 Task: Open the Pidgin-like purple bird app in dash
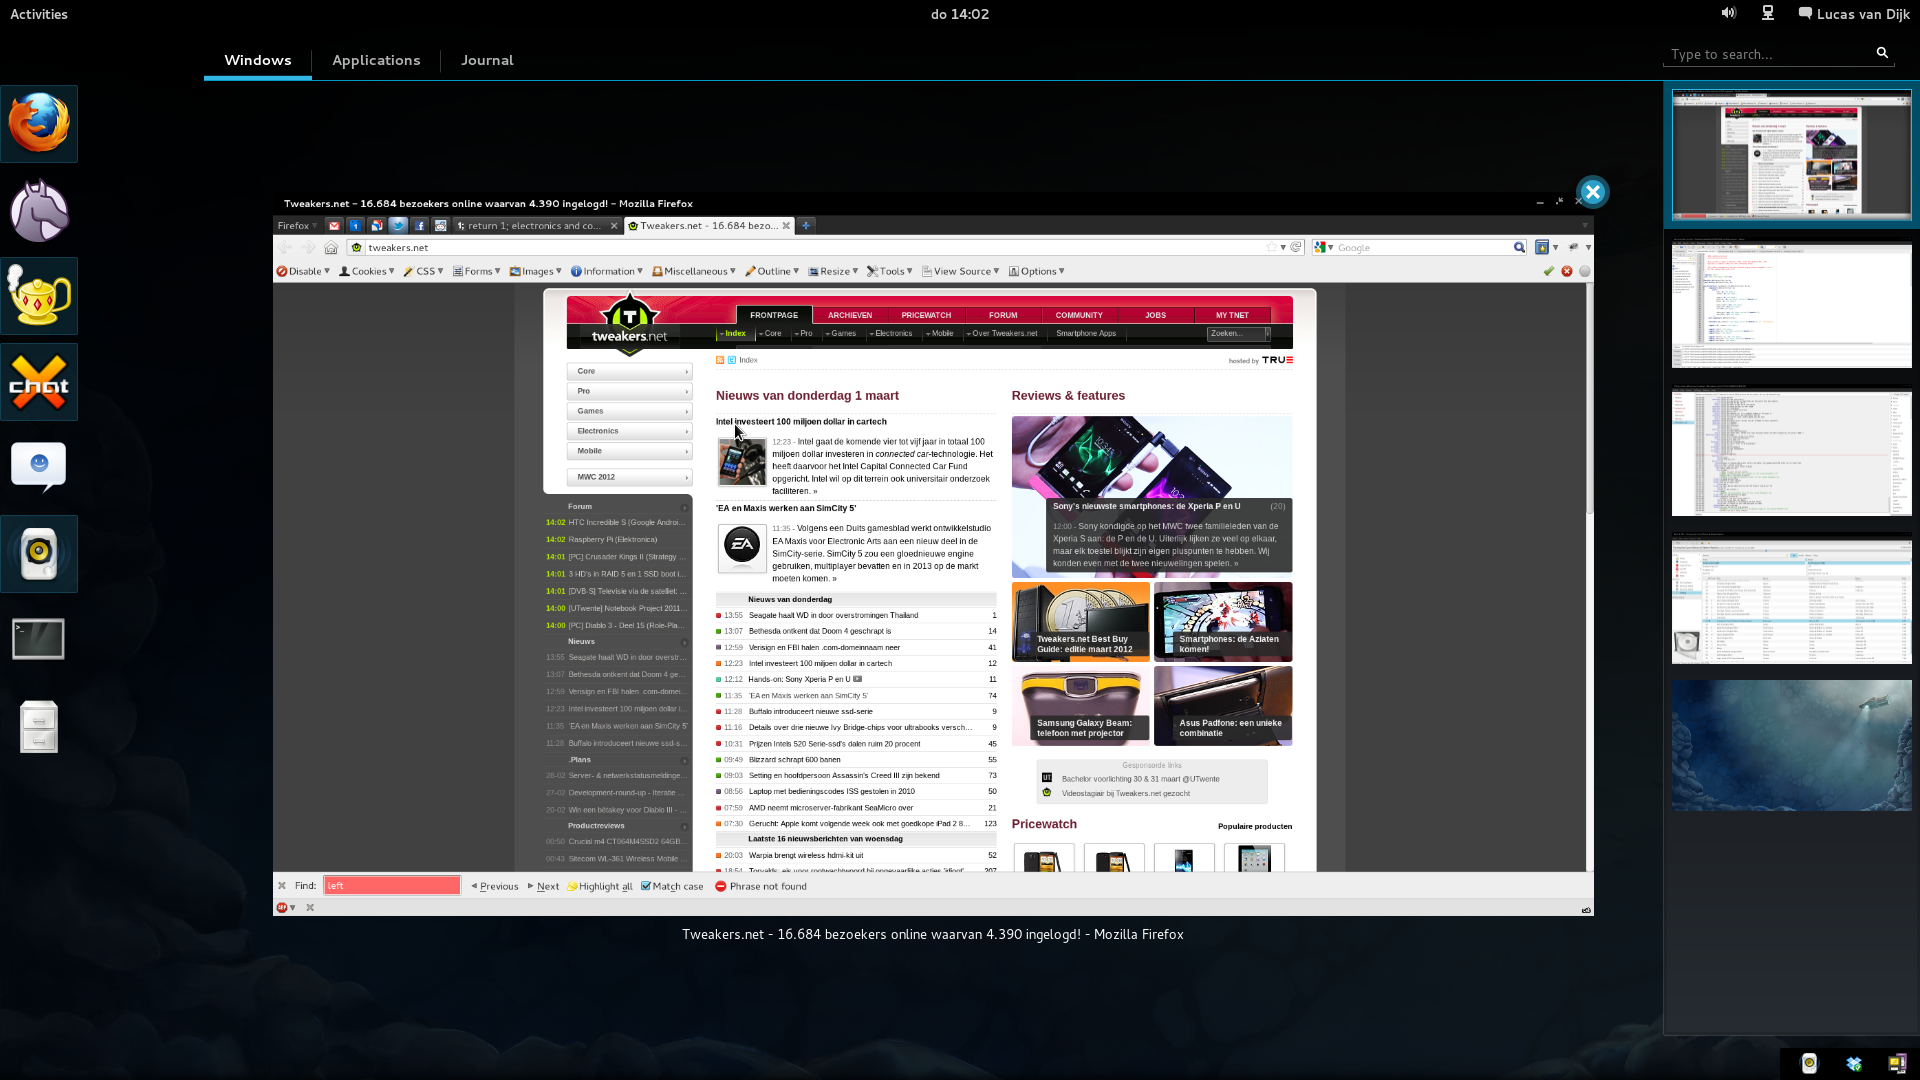[x=39, y=211]
